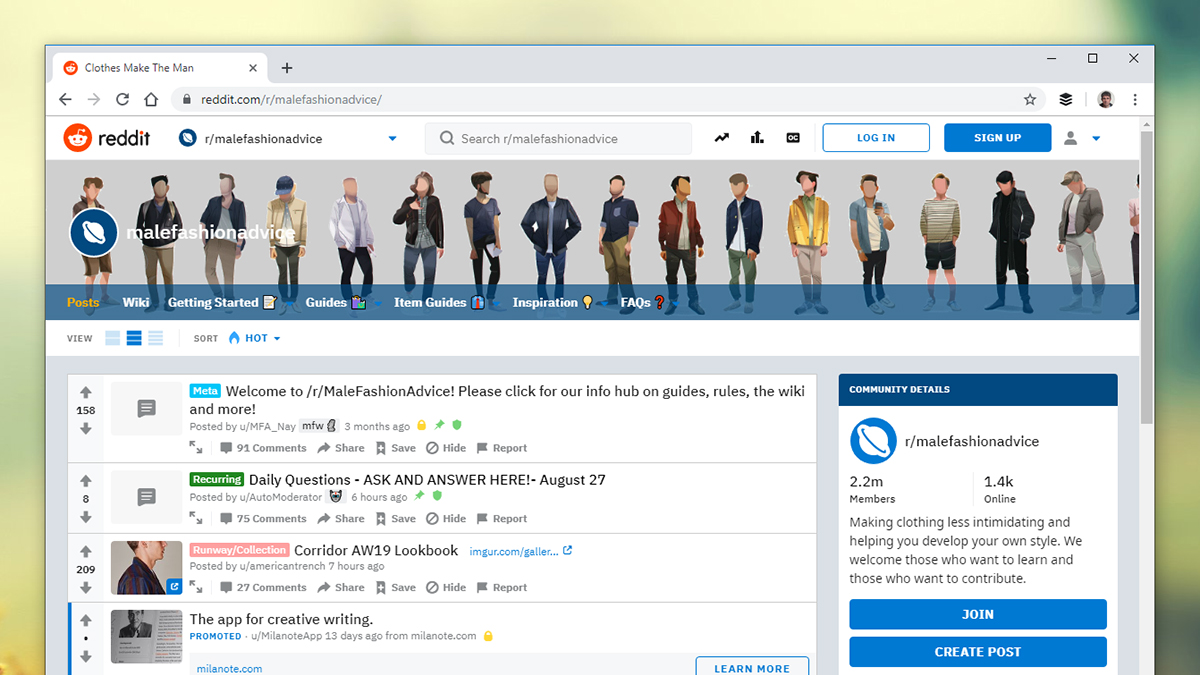Open the Corridor AW19 Lookbook thumbnail

(x=146, y=568)
